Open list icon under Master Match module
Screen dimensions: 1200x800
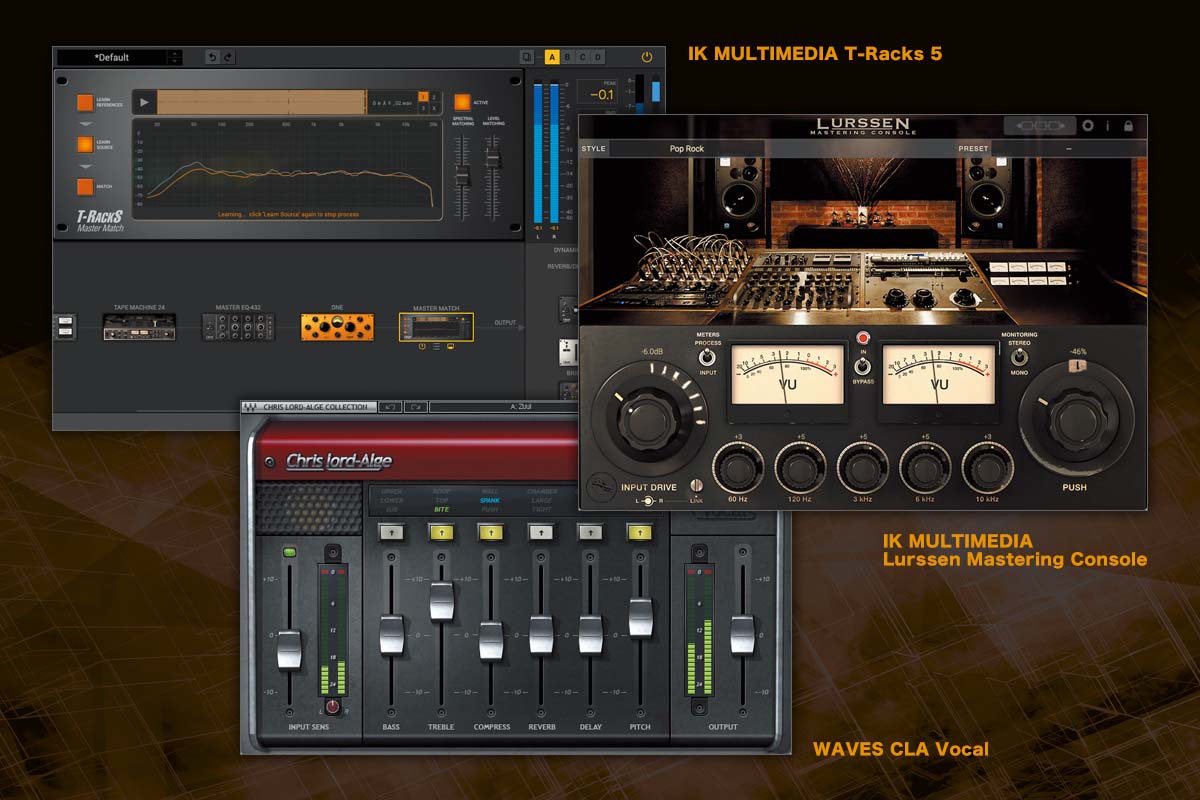(x=437, y=347)
